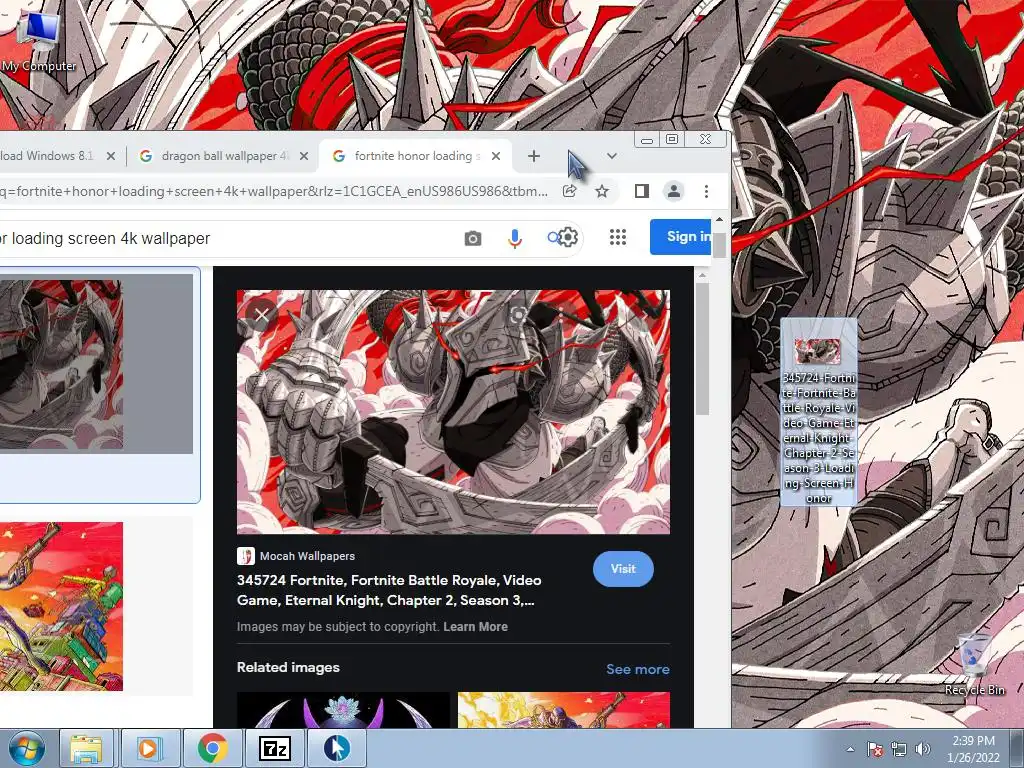Viewport: 1024px width, 768px height.
Task: Close the fortnite honor loading tab
Action: pos(496,156)
